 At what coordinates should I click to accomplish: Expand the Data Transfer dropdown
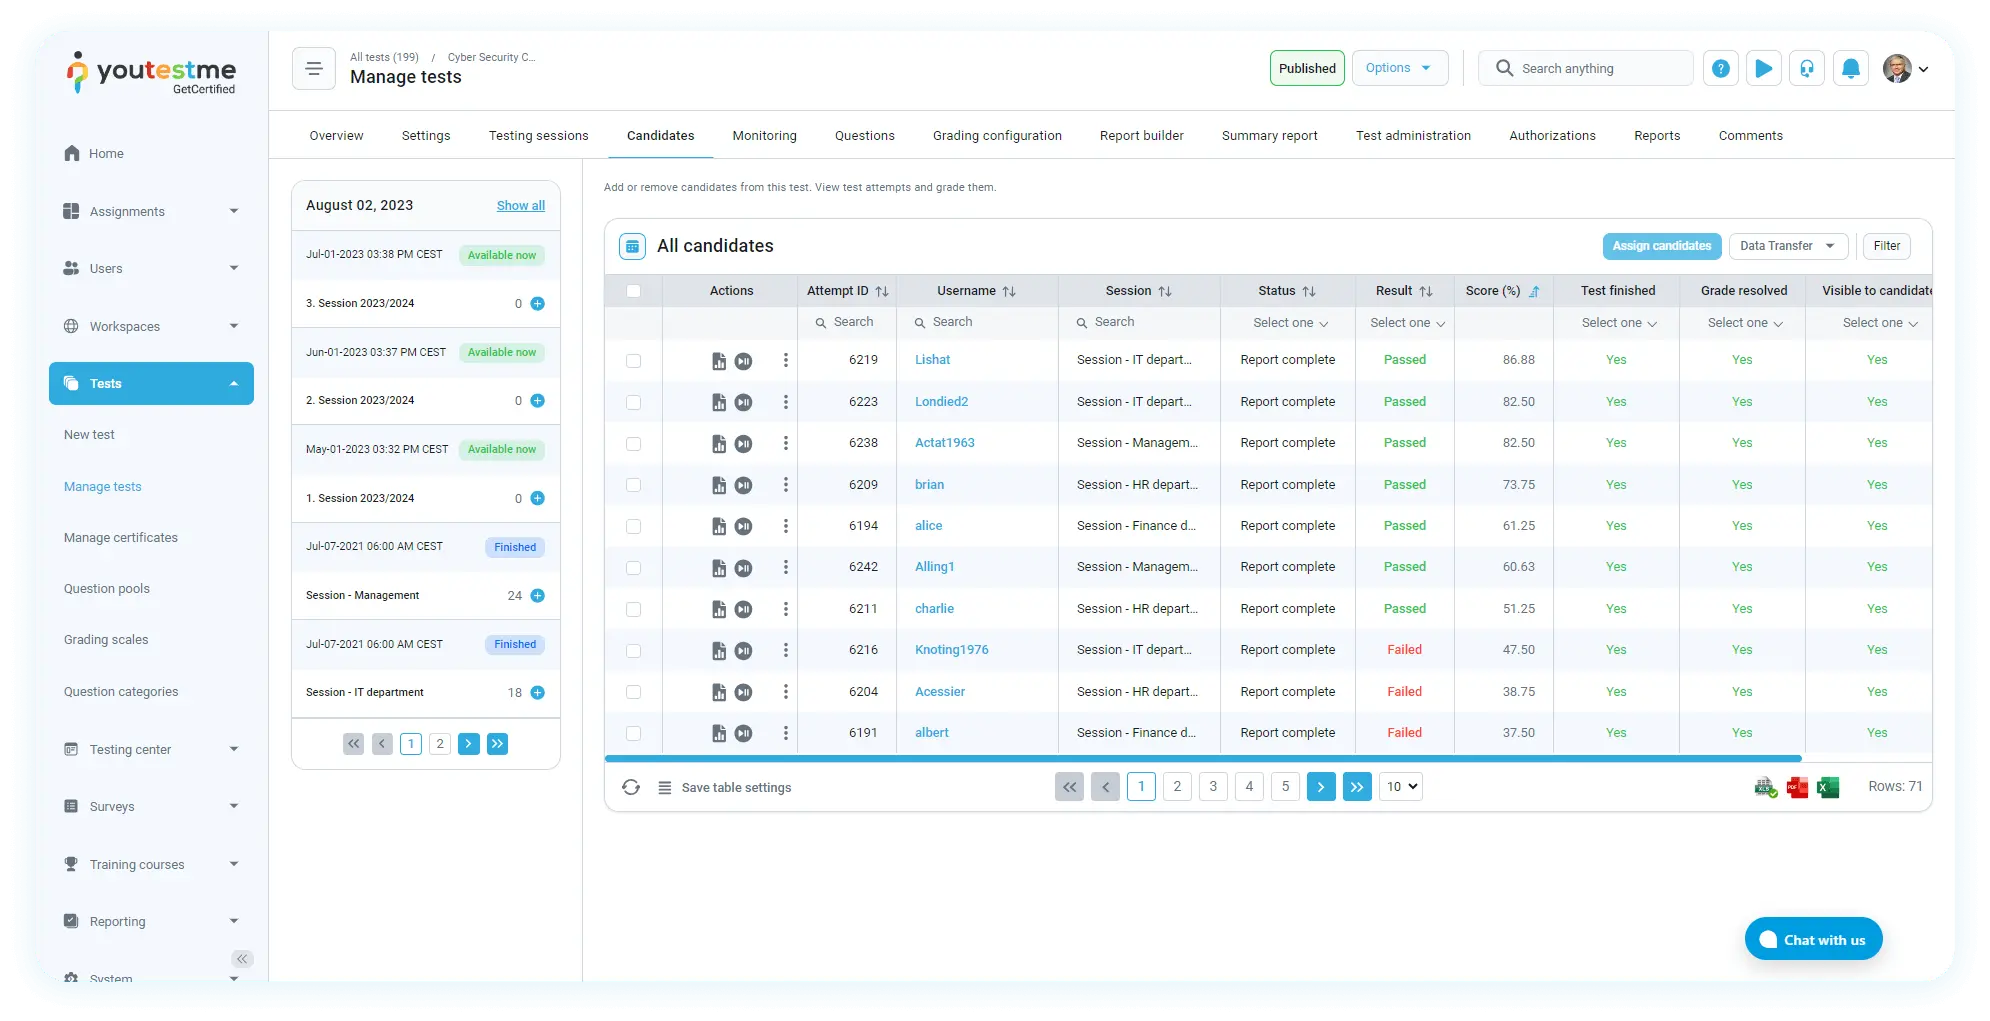click(x=1788, y=246)
